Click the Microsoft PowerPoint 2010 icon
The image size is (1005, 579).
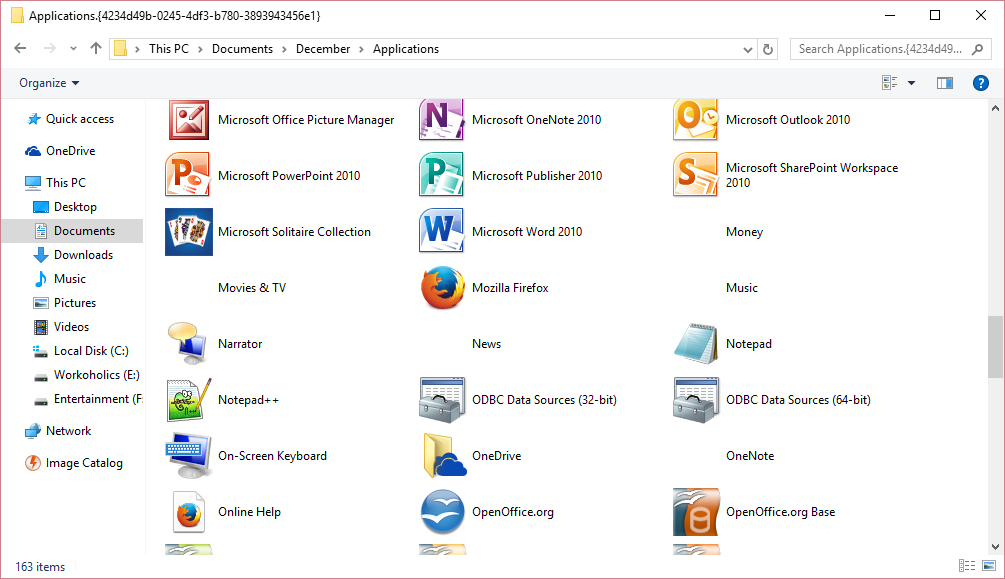[x=188, y=175]
